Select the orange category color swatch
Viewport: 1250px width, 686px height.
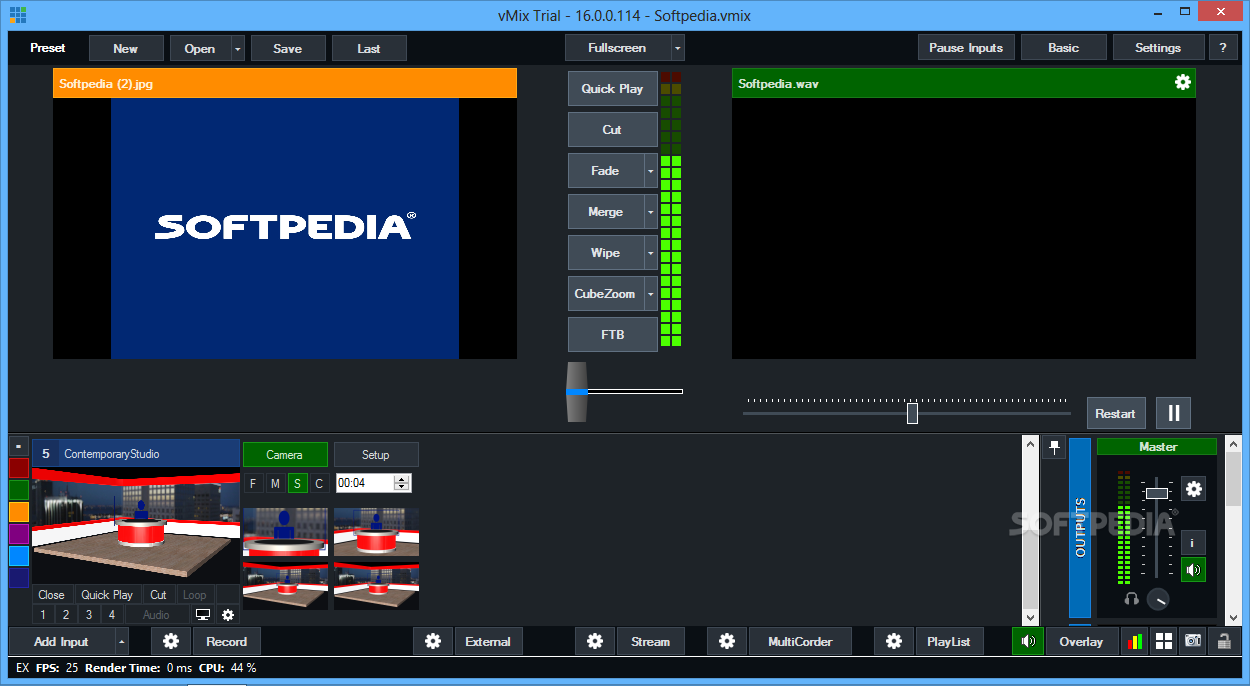pos(19,511)
